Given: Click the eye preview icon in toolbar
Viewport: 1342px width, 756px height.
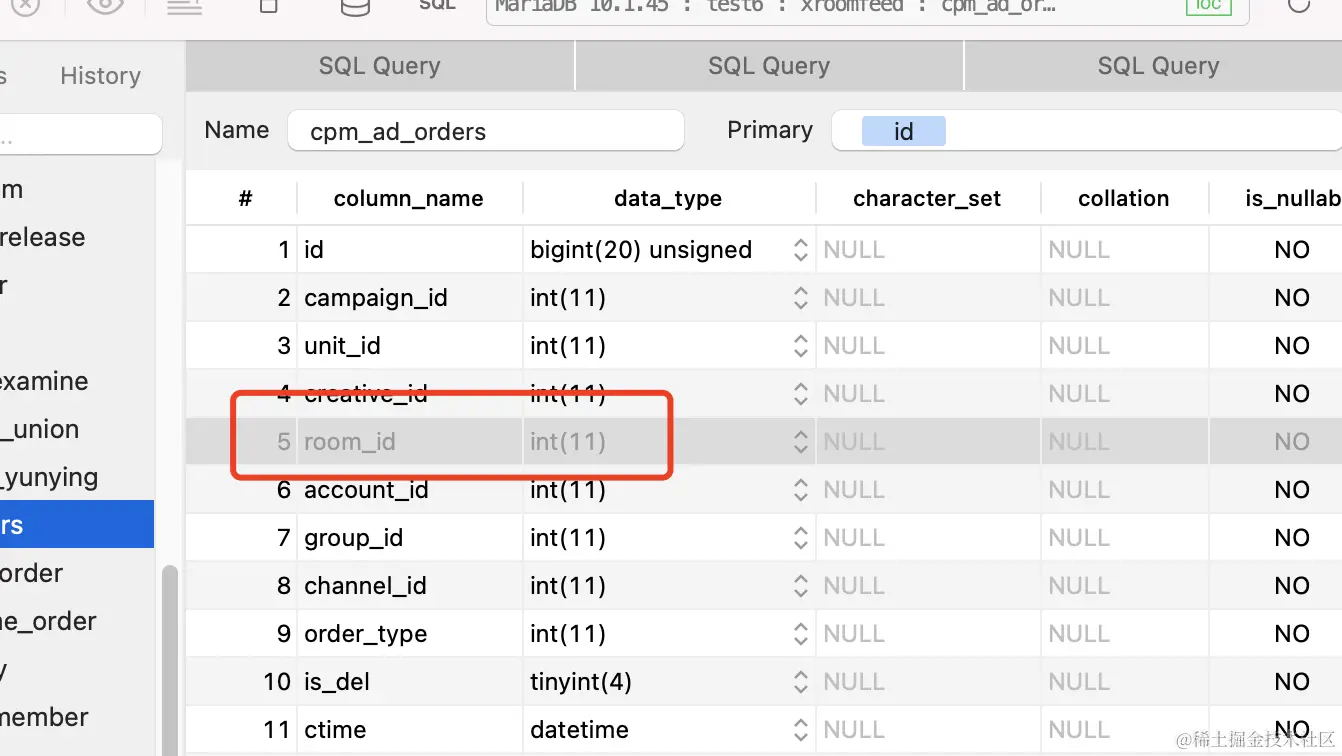Looking at the screenshot, I should [104, 6].
